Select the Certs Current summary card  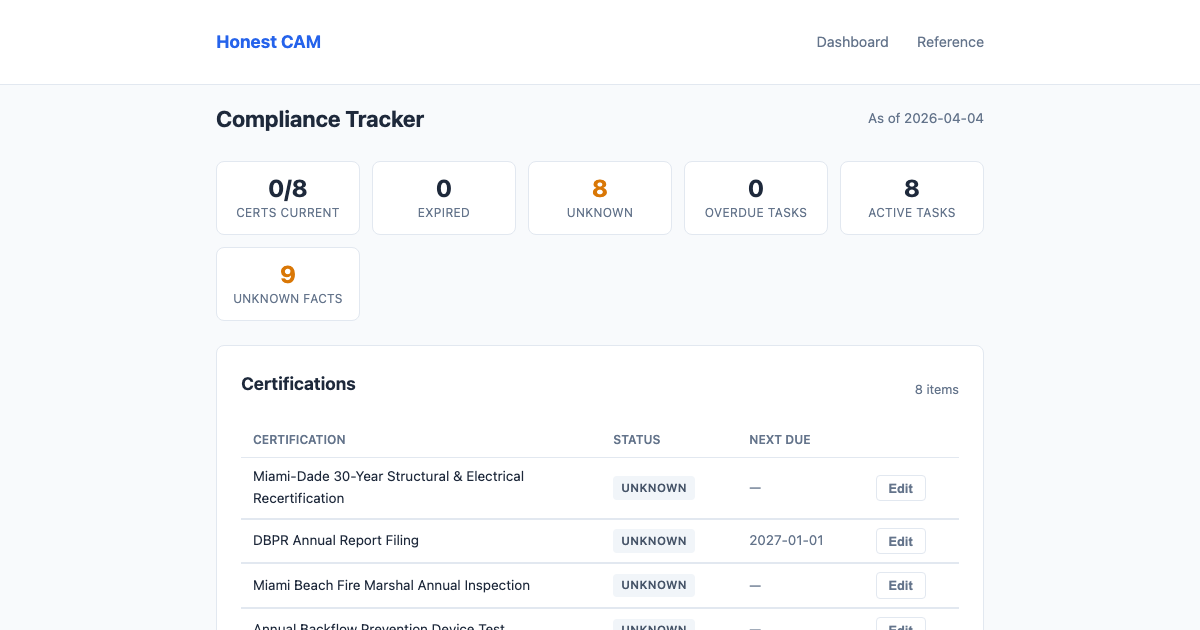(x=288, y=197)
